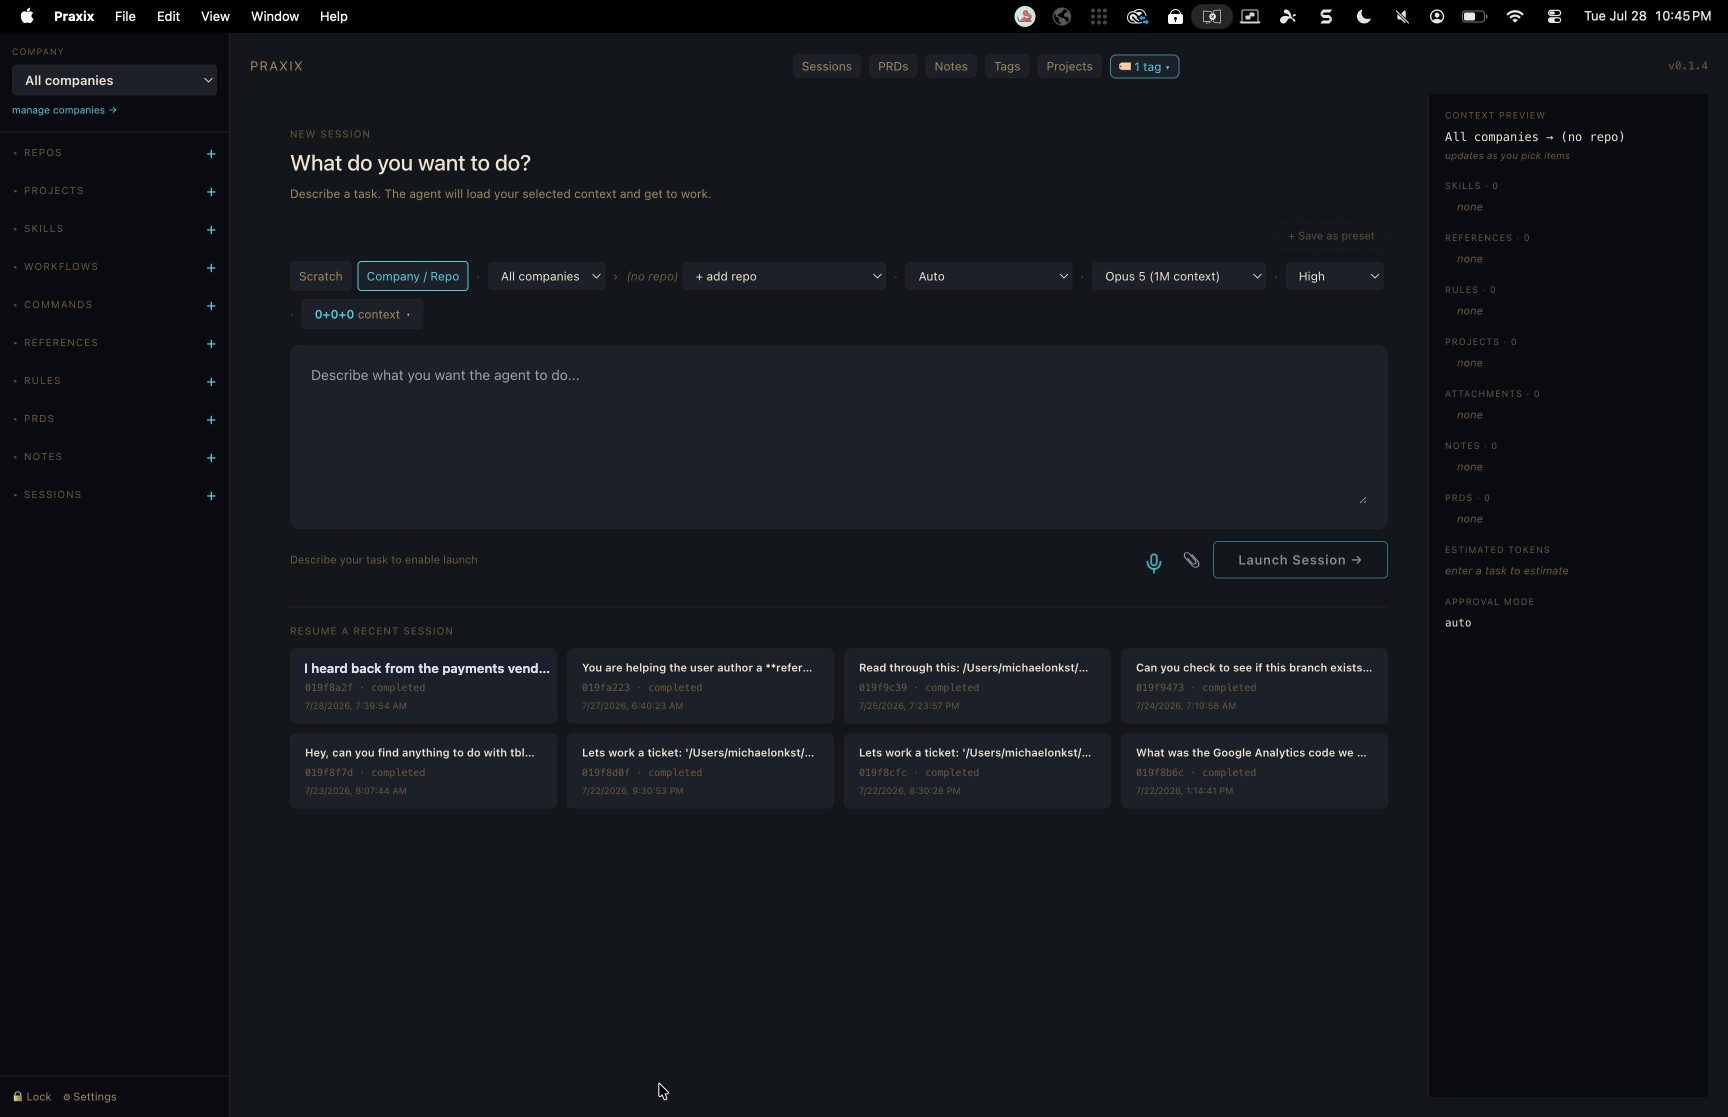Open the add repo dropdown

785,276
